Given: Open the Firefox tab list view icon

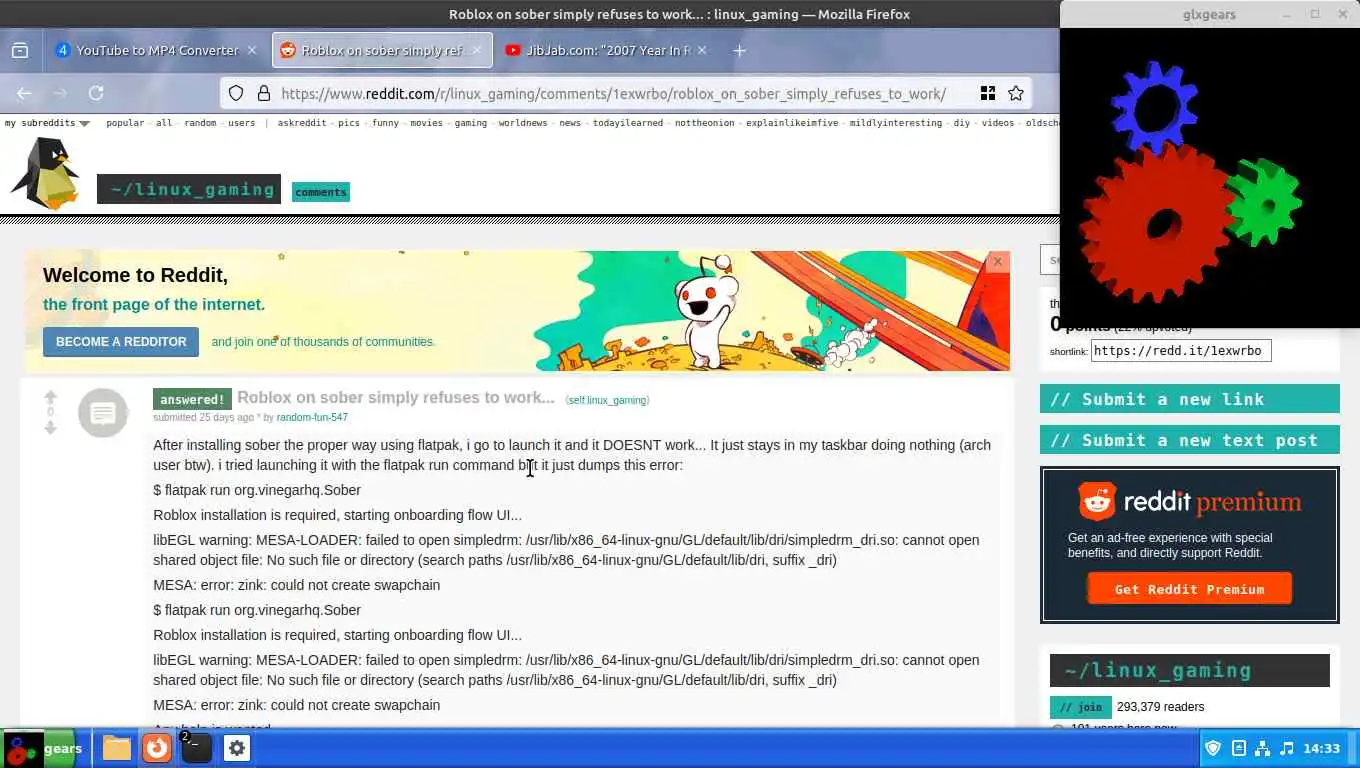Looking at the screenshot, I should coord(20,50).
